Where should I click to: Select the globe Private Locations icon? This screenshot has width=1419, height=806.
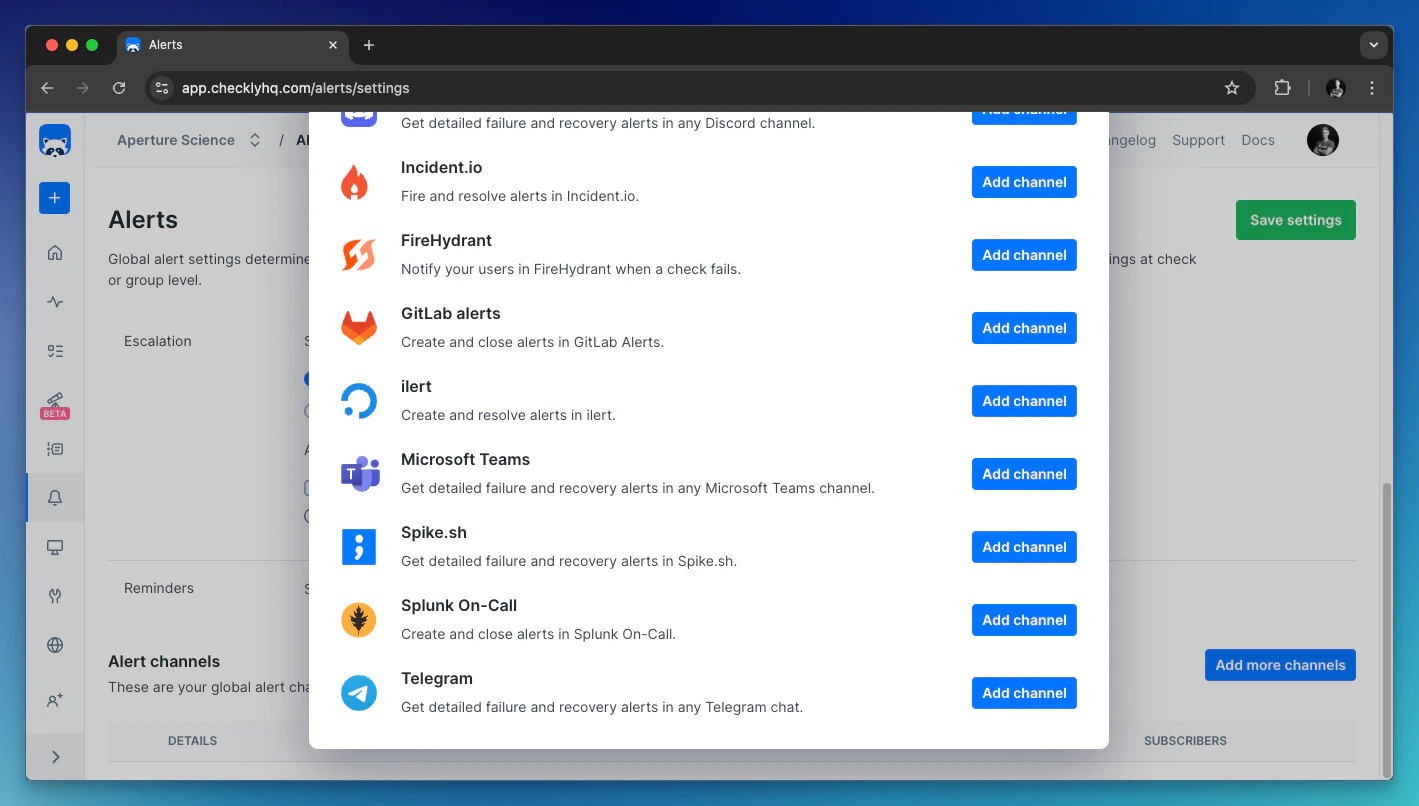coord(54,645)
